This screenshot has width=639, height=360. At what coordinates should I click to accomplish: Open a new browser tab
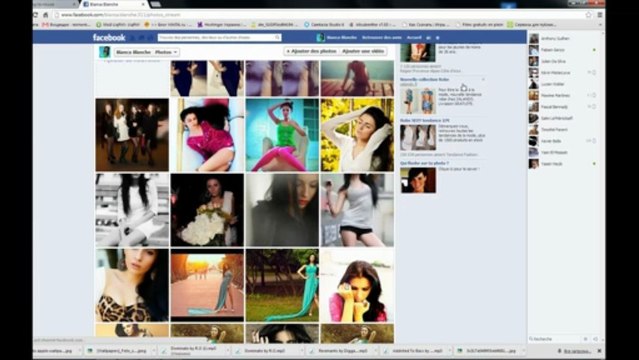[x=155, y=4]
